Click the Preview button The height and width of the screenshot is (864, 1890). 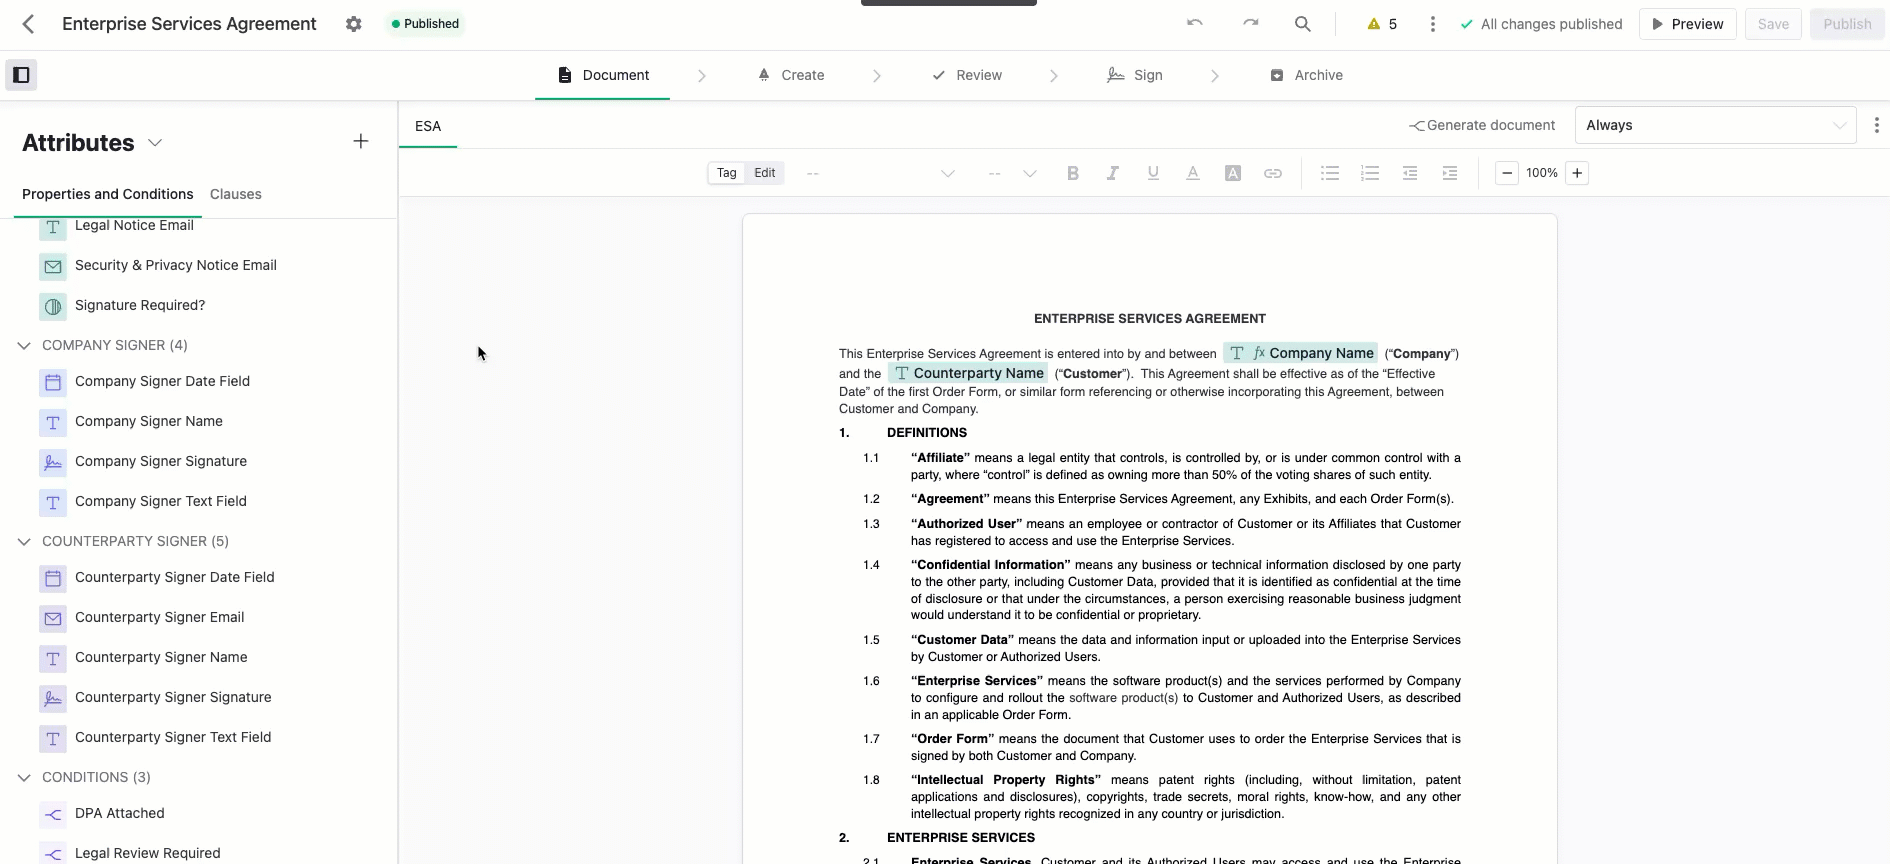(x=1687, y=24)
